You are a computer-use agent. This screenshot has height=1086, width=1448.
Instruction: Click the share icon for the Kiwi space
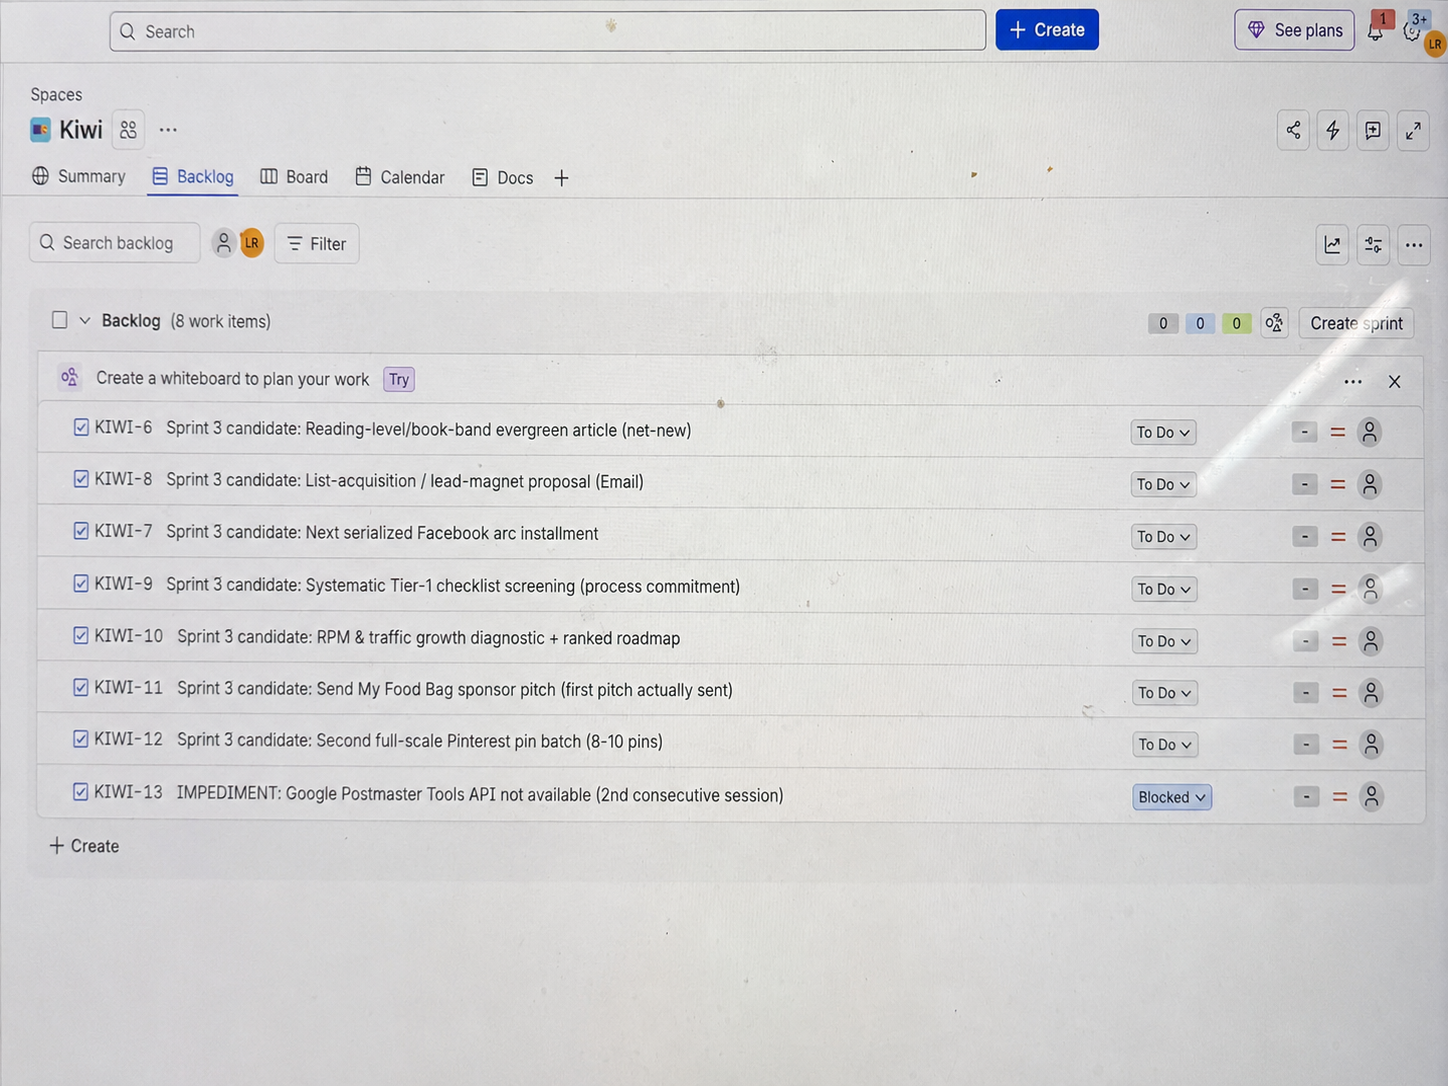click(x=1293, y=130)
